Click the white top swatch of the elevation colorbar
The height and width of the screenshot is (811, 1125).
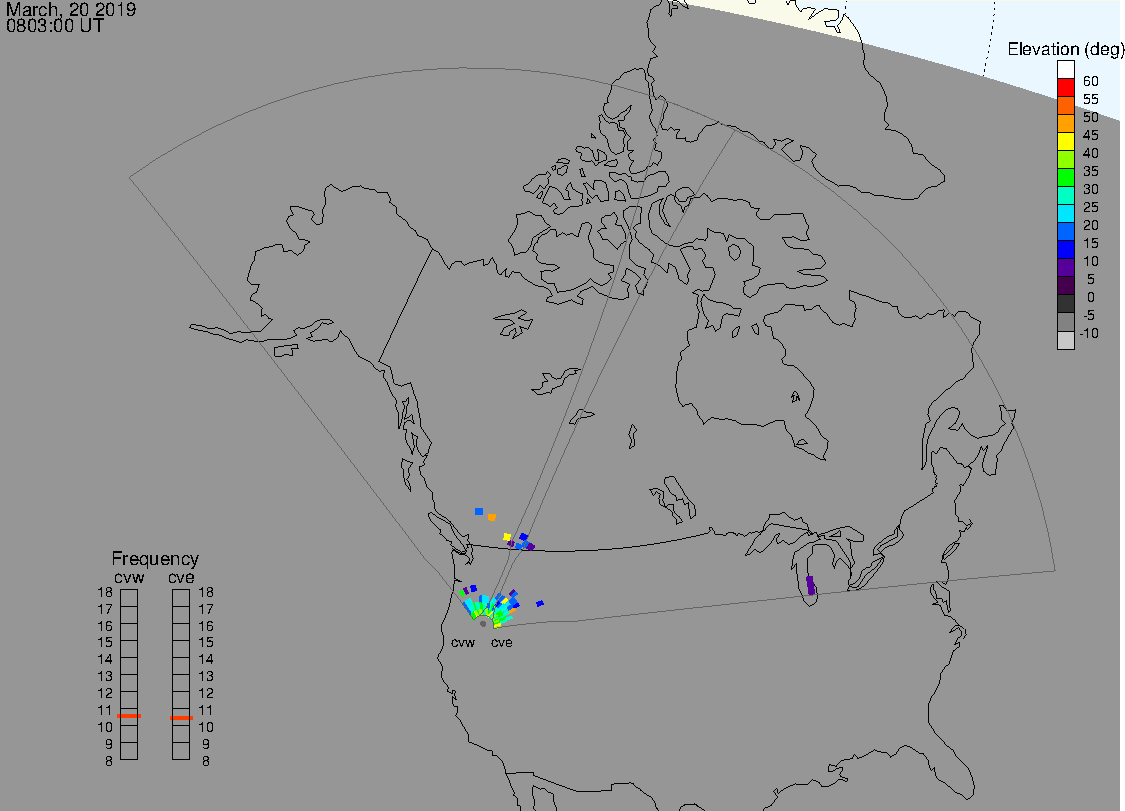point(1065,70)
